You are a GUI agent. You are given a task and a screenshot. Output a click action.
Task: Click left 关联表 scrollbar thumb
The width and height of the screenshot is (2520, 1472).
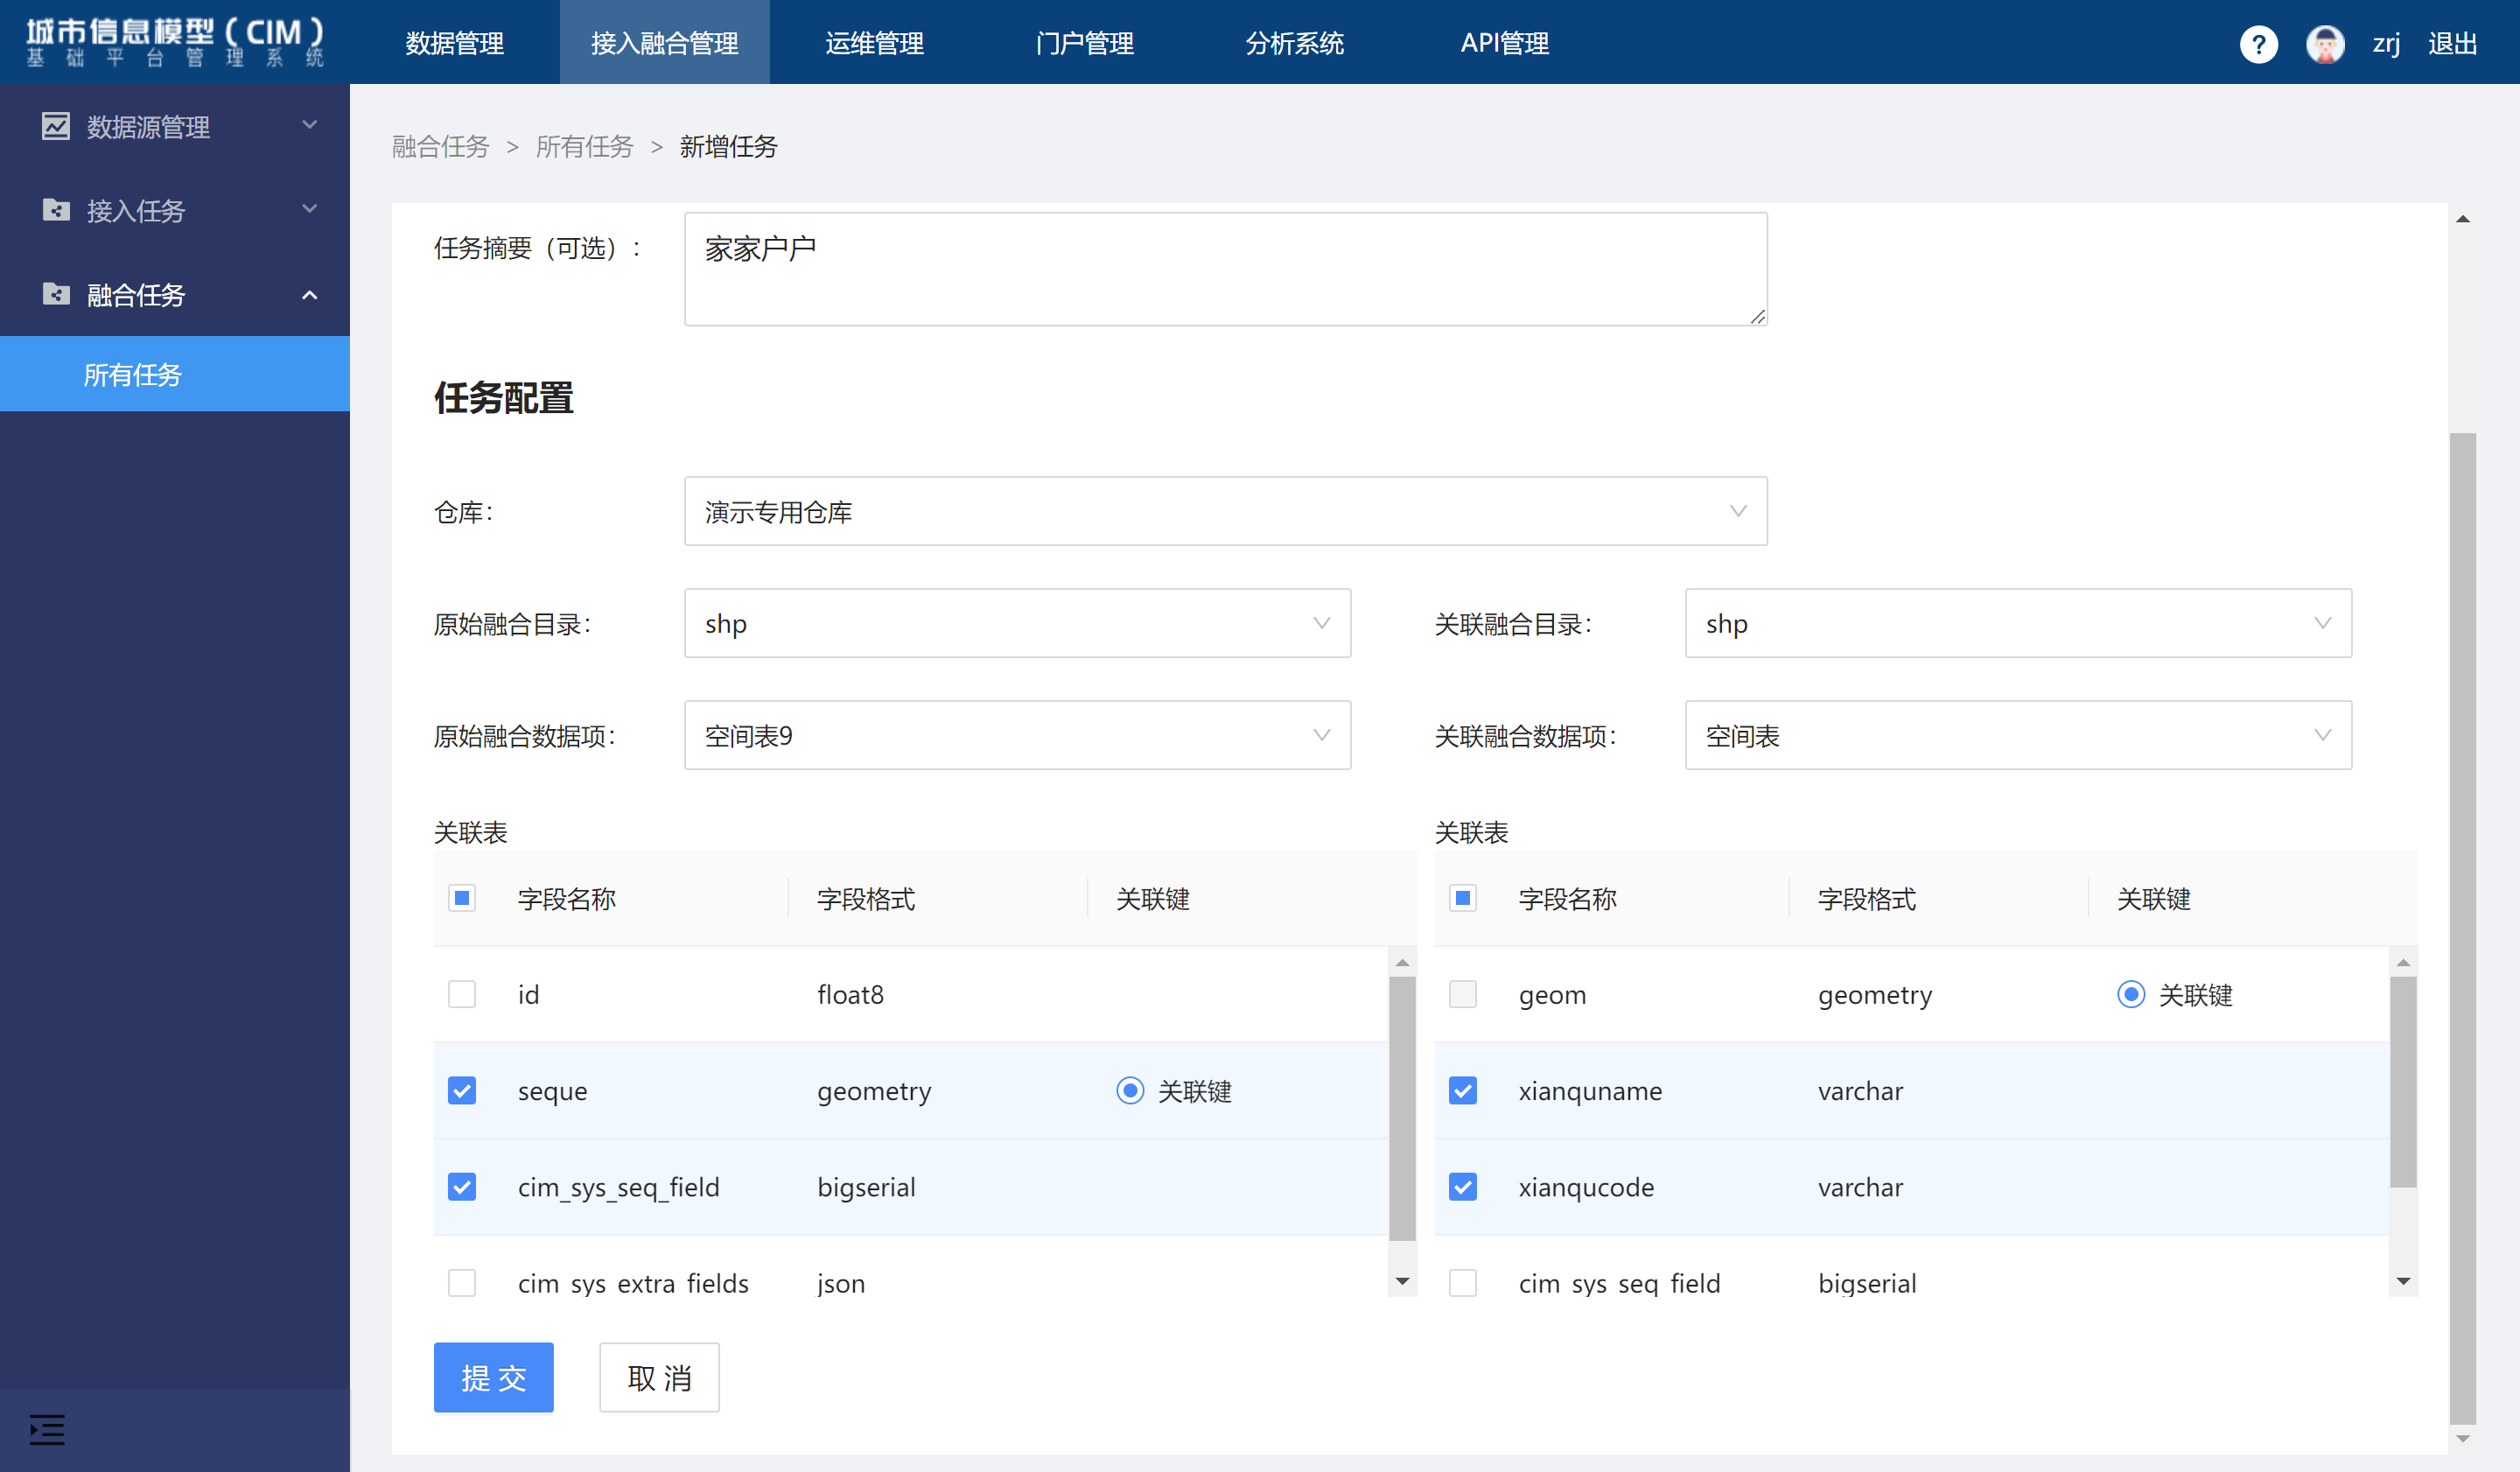pos(1402,1108)
